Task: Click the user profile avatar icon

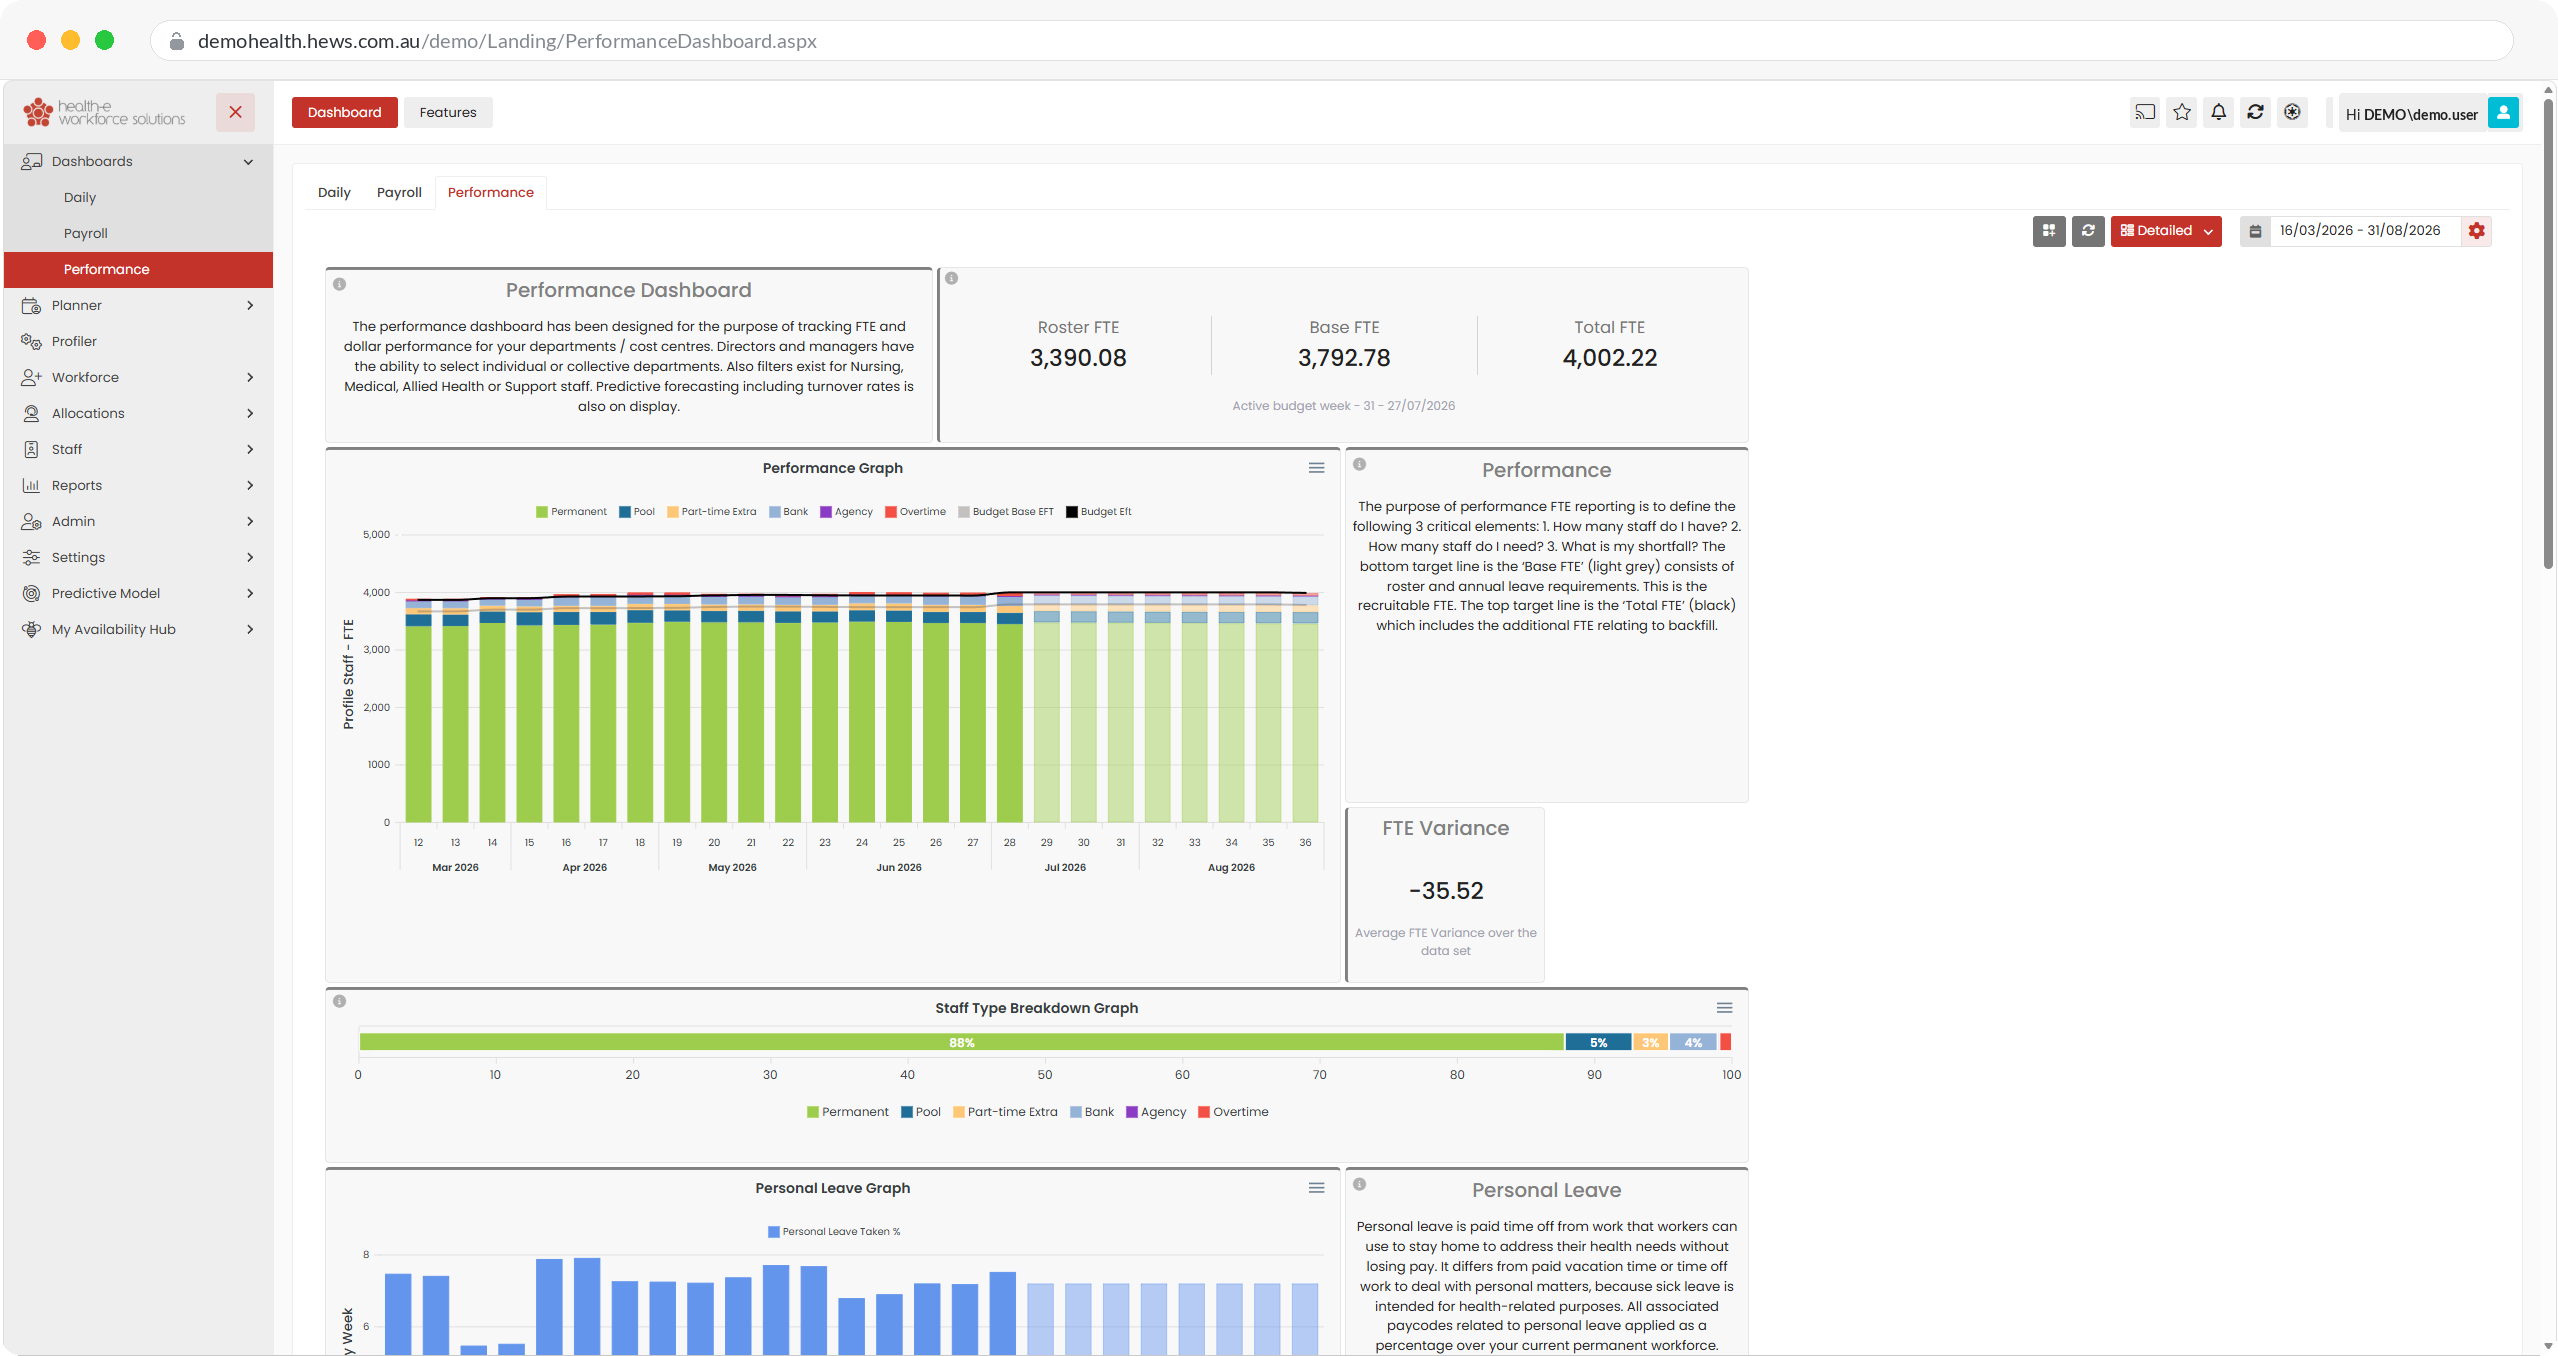Action: pyautogui.click(x=2503, y=113)
